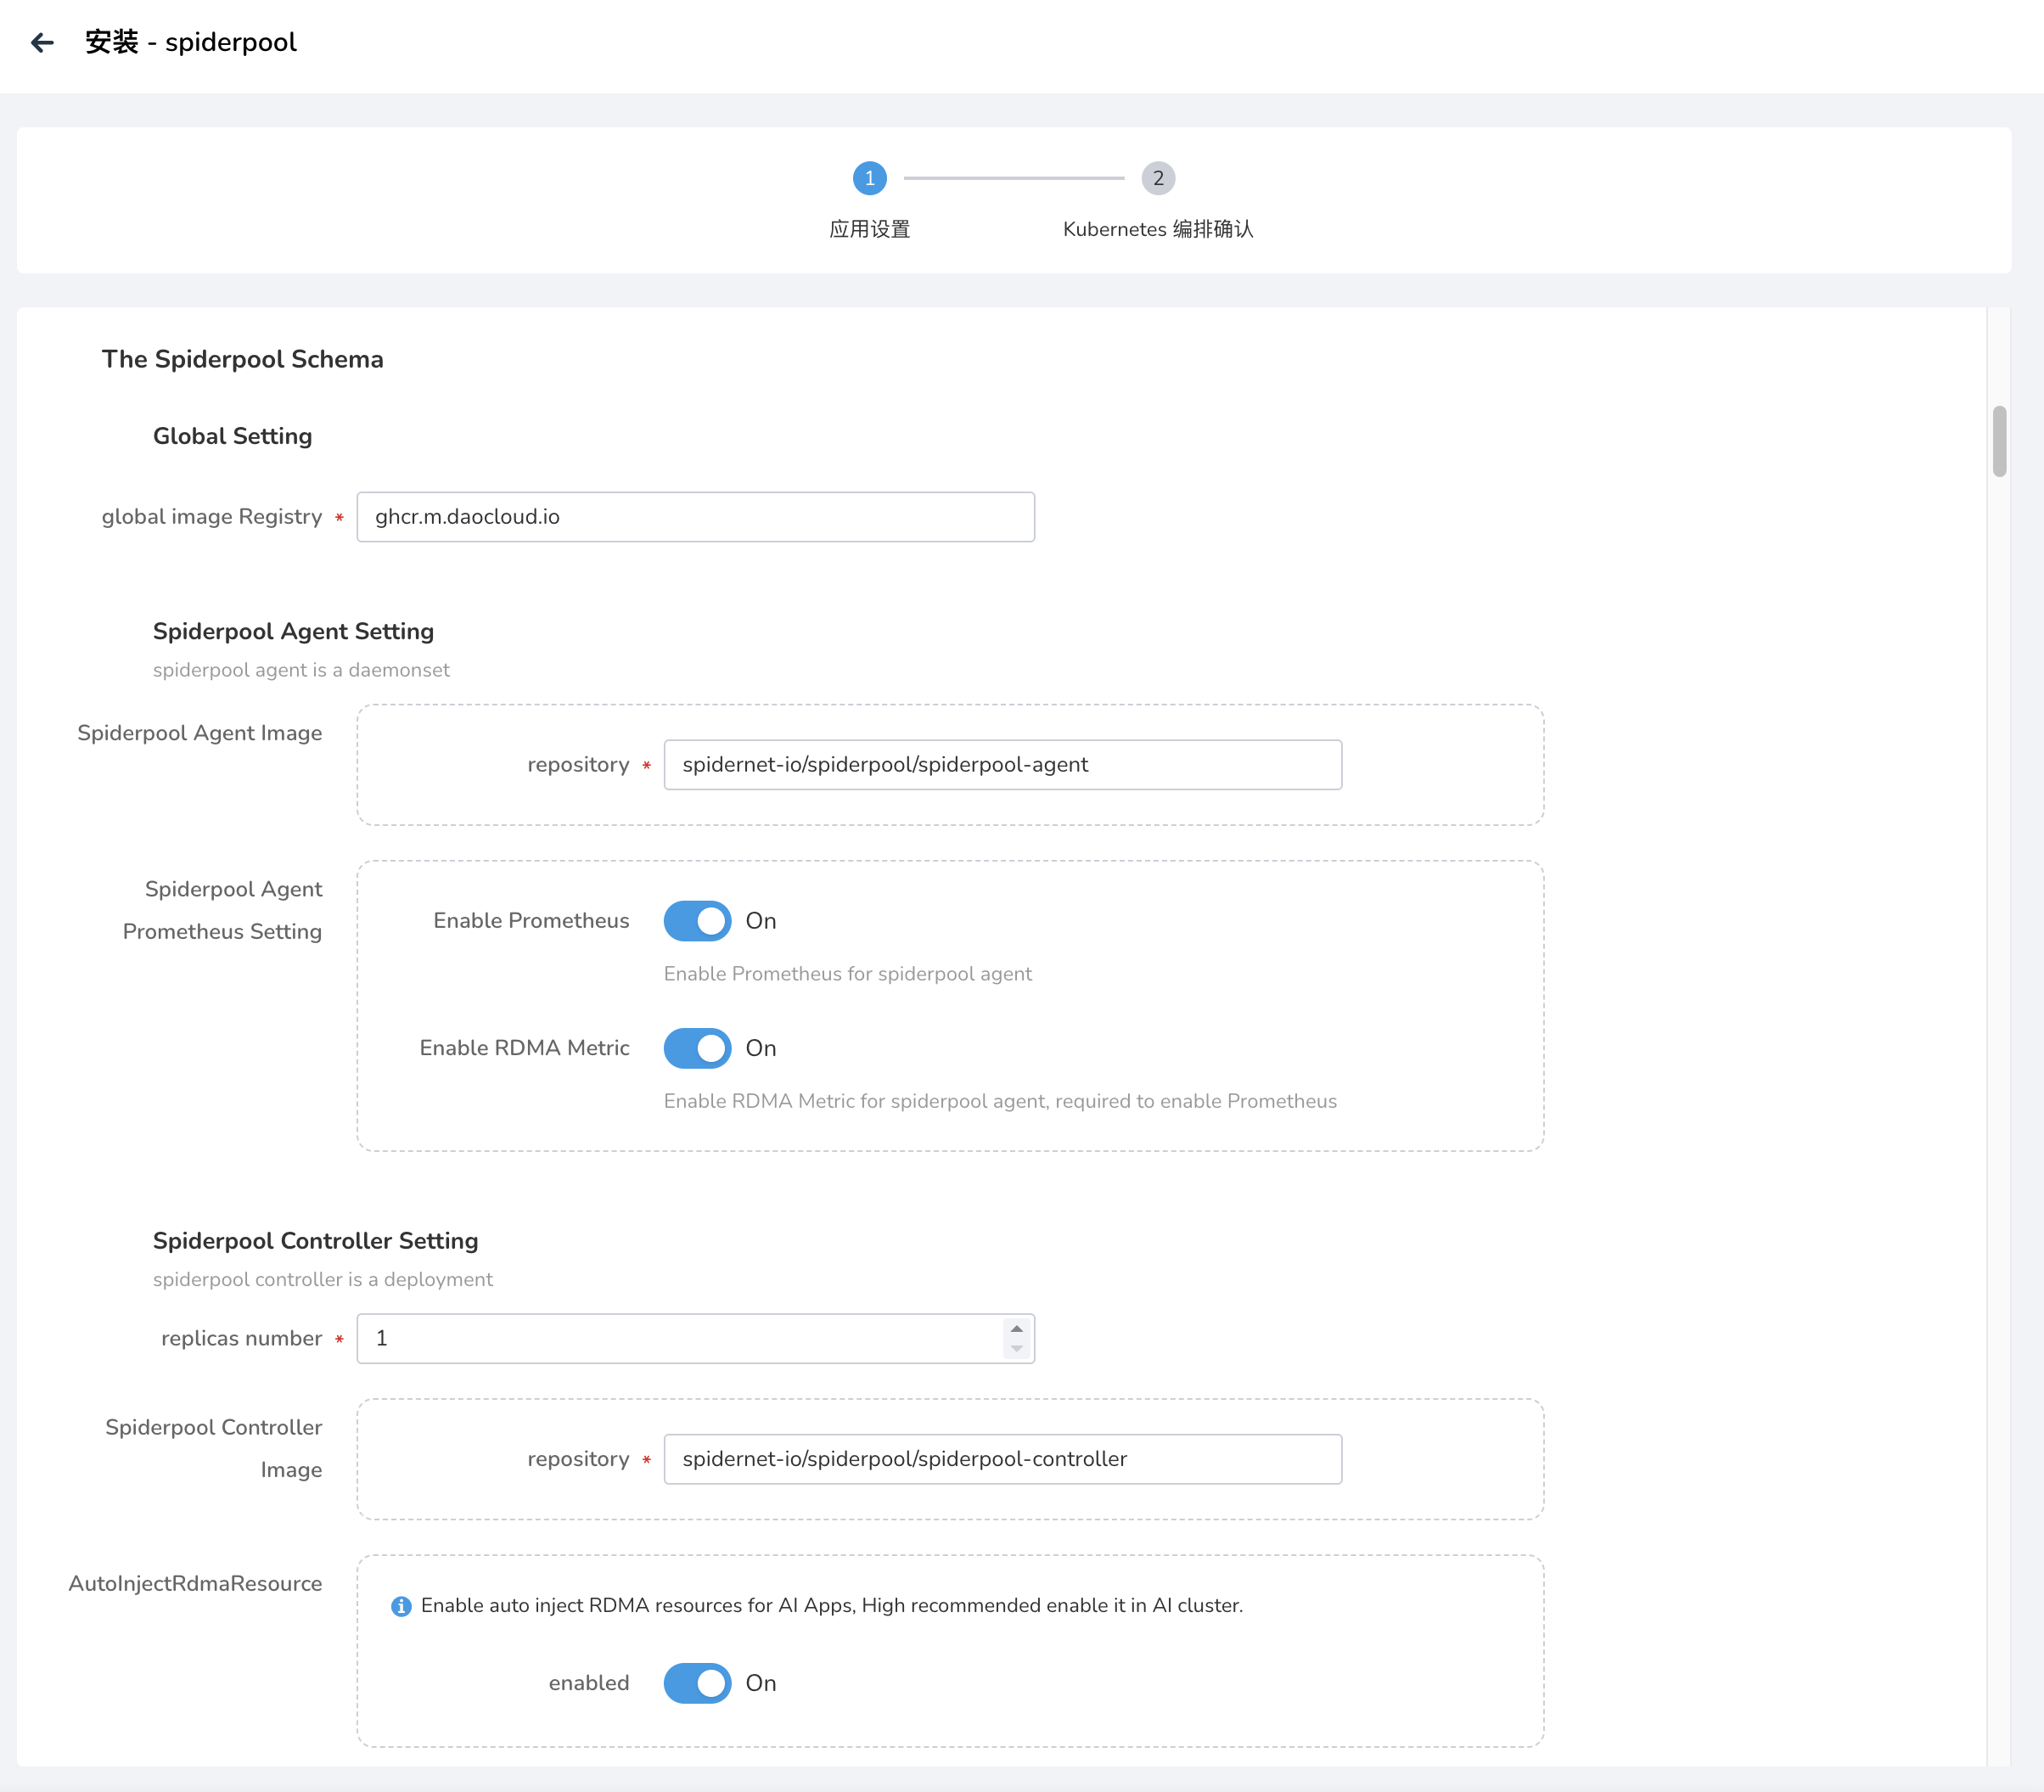Click the replicas number input field

point(680,1339)
